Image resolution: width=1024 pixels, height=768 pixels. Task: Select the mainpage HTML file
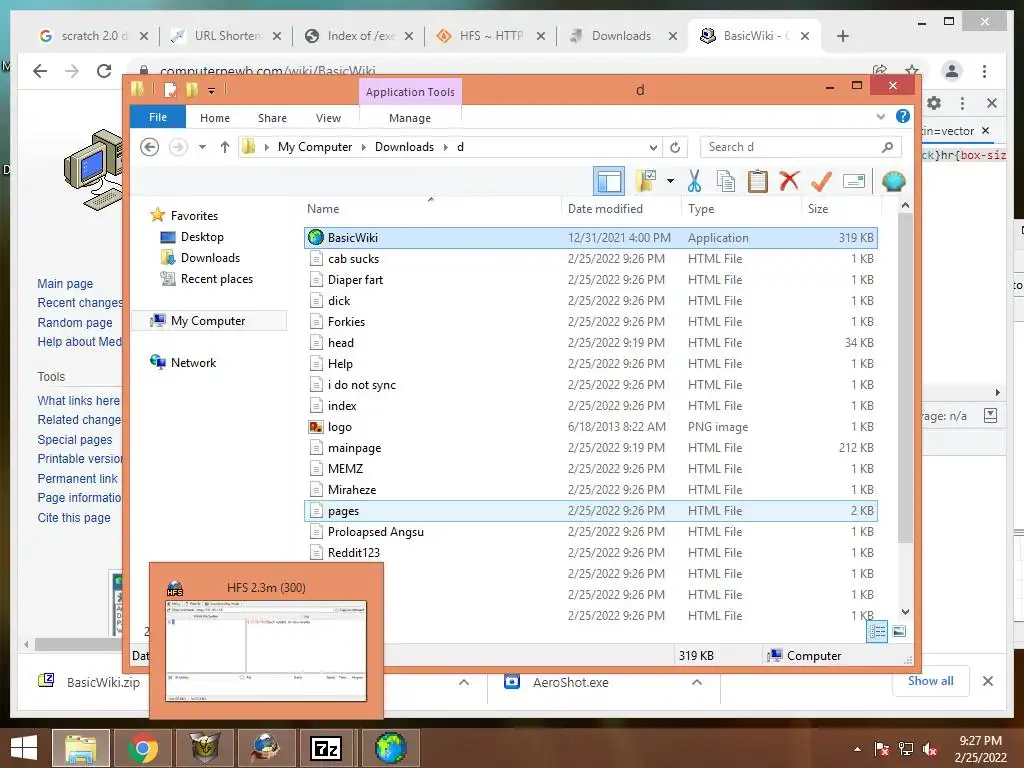click(x=590, y=447)
